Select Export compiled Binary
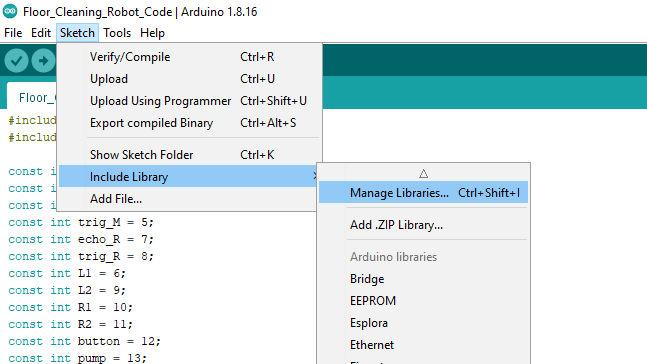The width and height of the screenshot is (647, 364). pyautogui.click(x=189, y=123)
